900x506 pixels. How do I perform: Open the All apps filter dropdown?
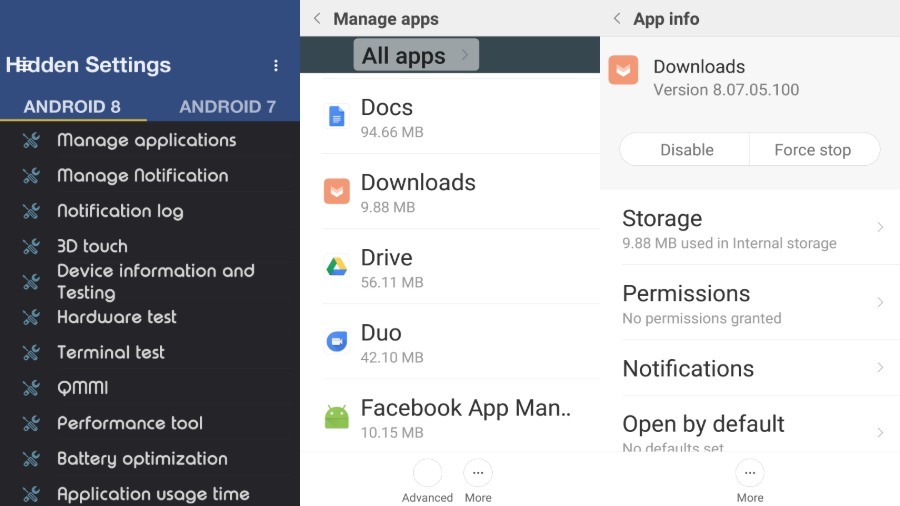416,55
